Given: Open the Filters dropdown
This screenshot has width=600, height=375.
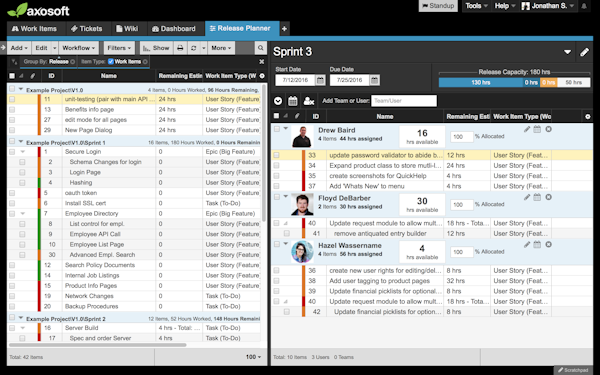Looking at the screenshot, I should click(x=119, y=48).
